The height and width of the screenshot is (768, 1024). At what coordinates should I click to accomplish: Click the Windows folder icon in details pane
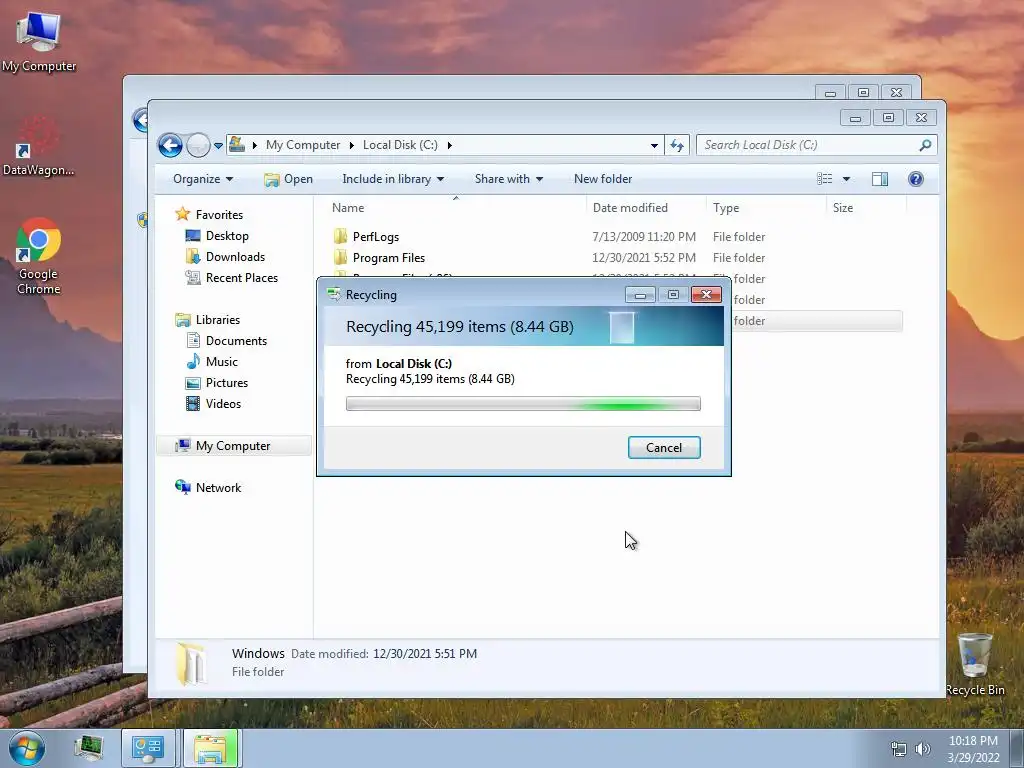pos(191,664)
